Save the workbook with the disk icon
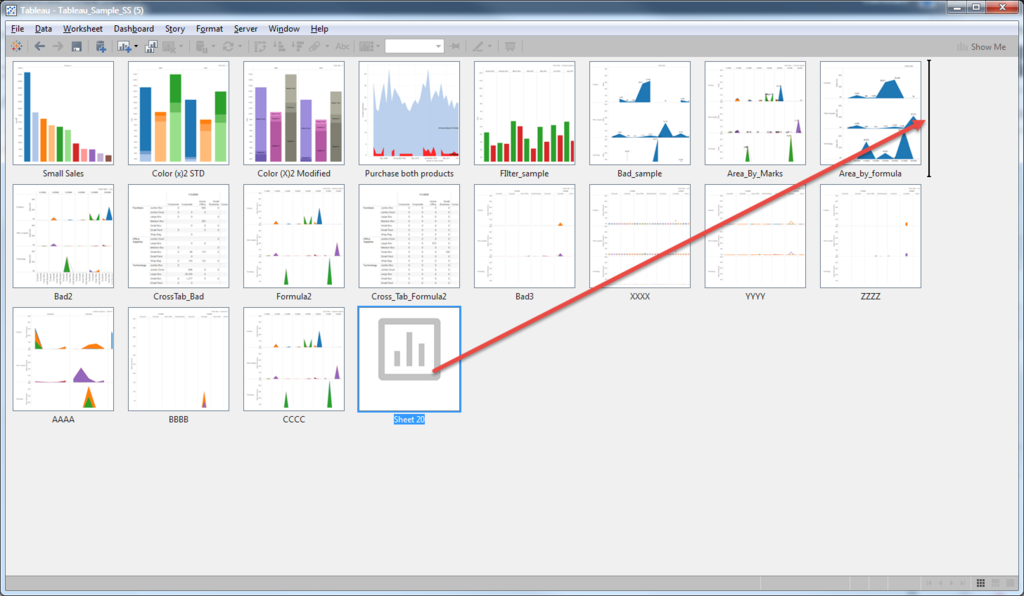The height and width of the screenshot is (596, 1024). pyautogui.click(x=76, y=46)
